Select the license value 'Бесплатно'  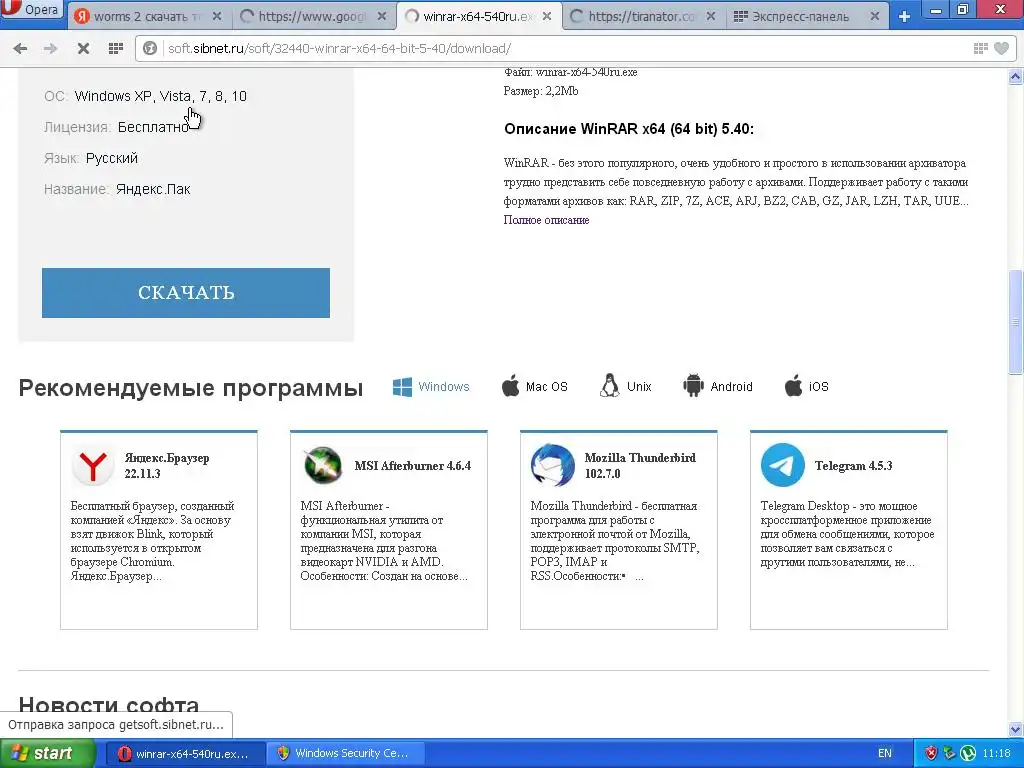pyautogui.click(x=153, y=127)
